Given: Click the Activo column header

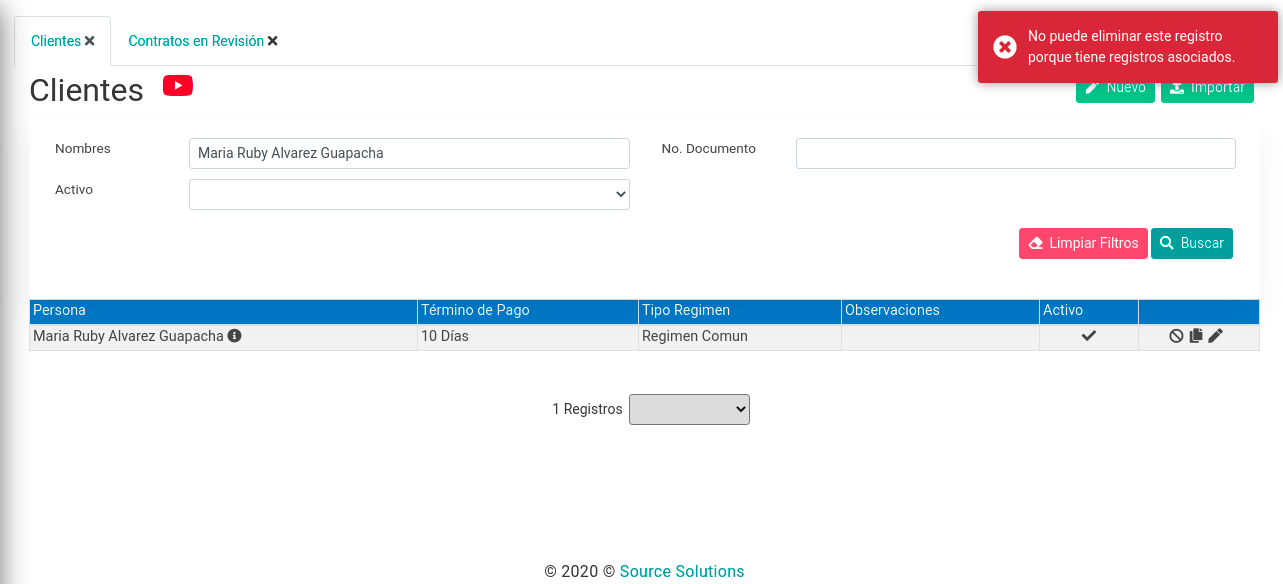Looking at the screenshot, I should (x=1089, y=311).
